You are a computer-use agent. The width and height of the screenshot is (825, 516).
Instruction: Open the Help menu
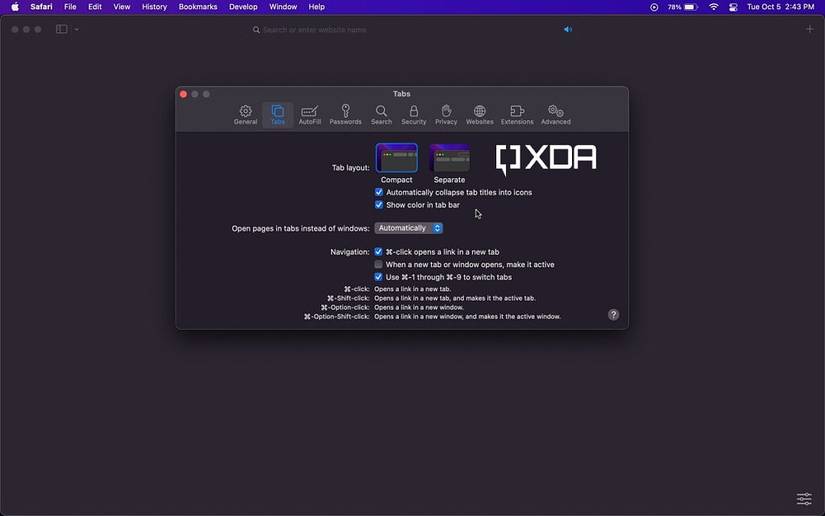(316, 7)
